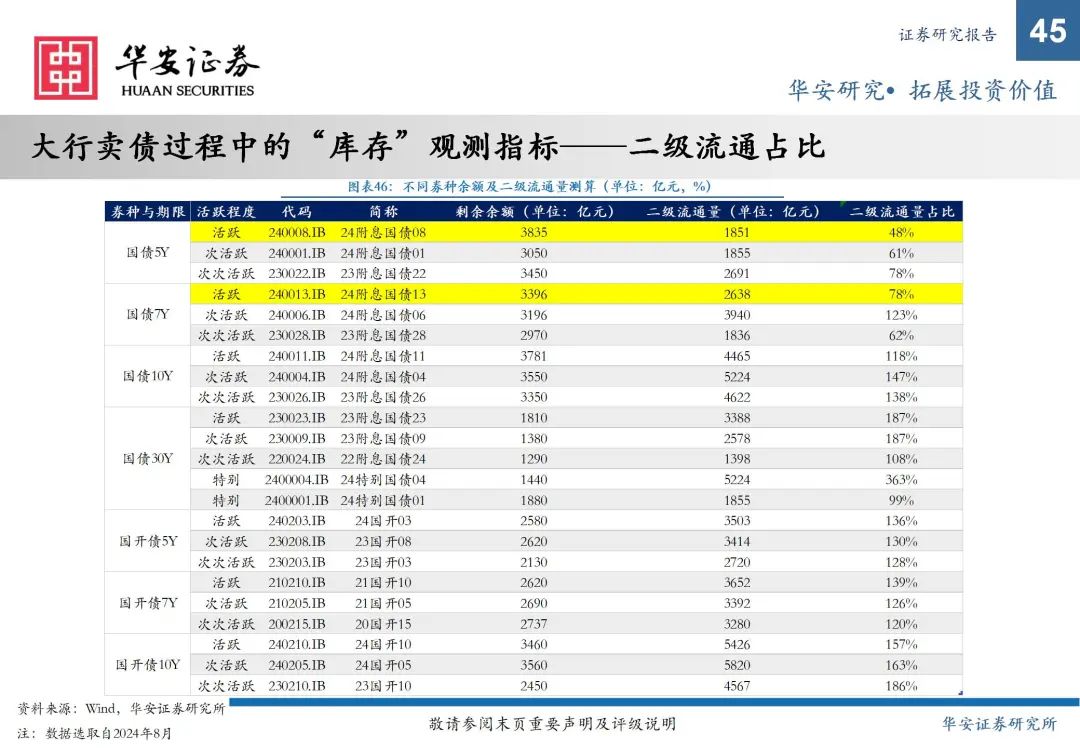Click secondary circulation value 3940
This screenshot has height=748, width=1080.
click(x=736, y=315)
